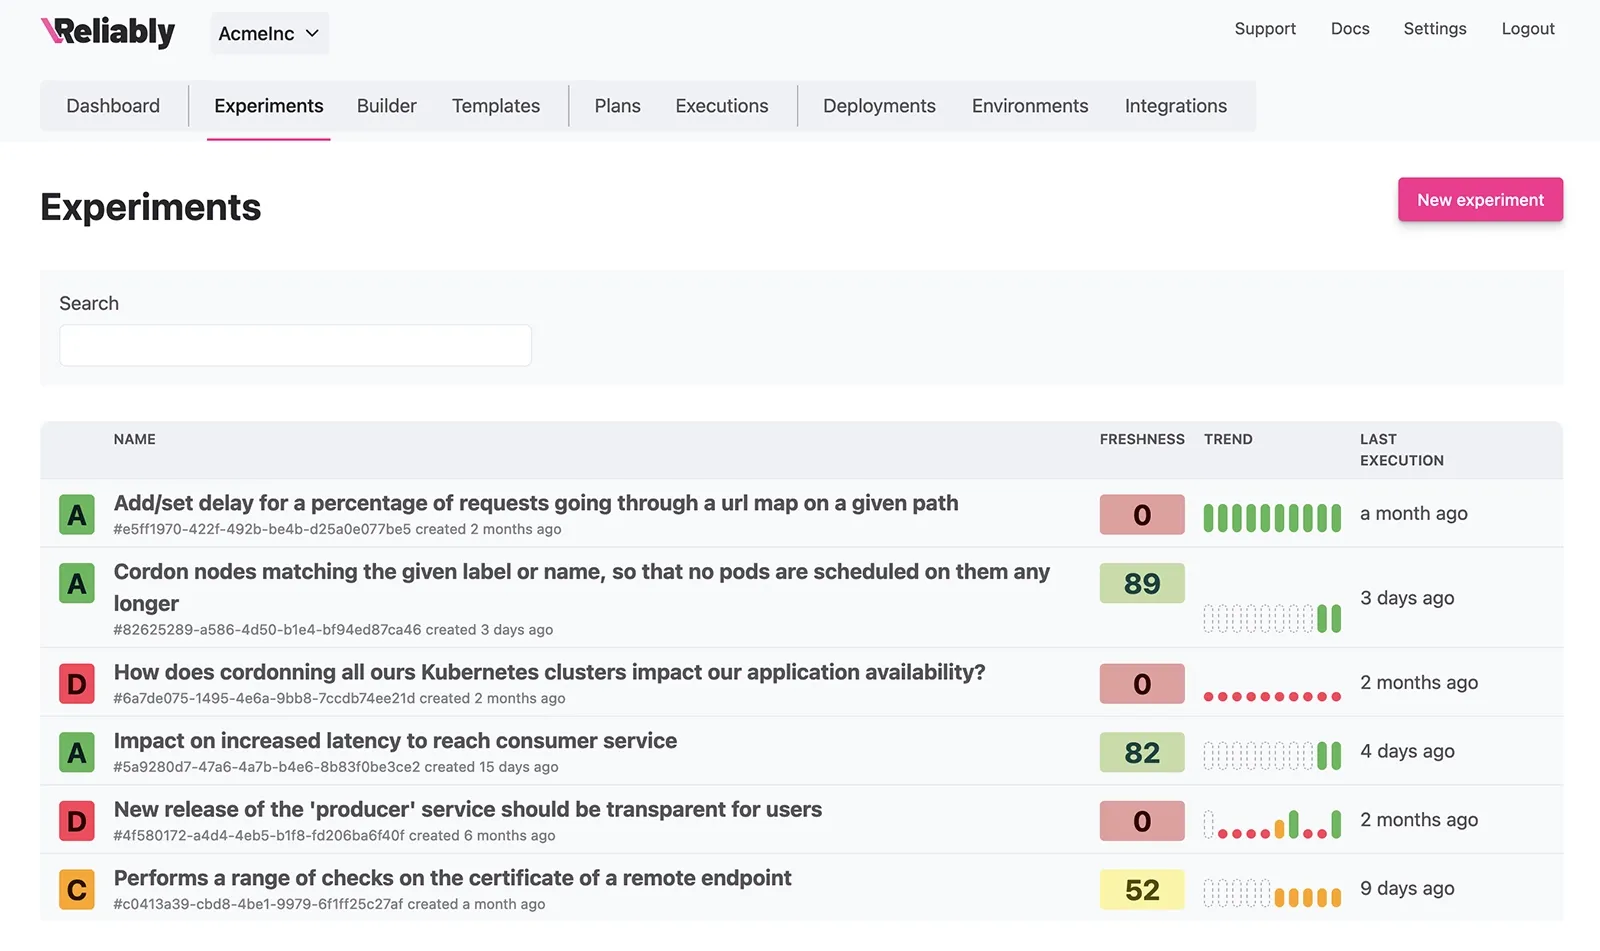Click the D grade badge for cordonning Kubernetes clusters

[77, 684]
